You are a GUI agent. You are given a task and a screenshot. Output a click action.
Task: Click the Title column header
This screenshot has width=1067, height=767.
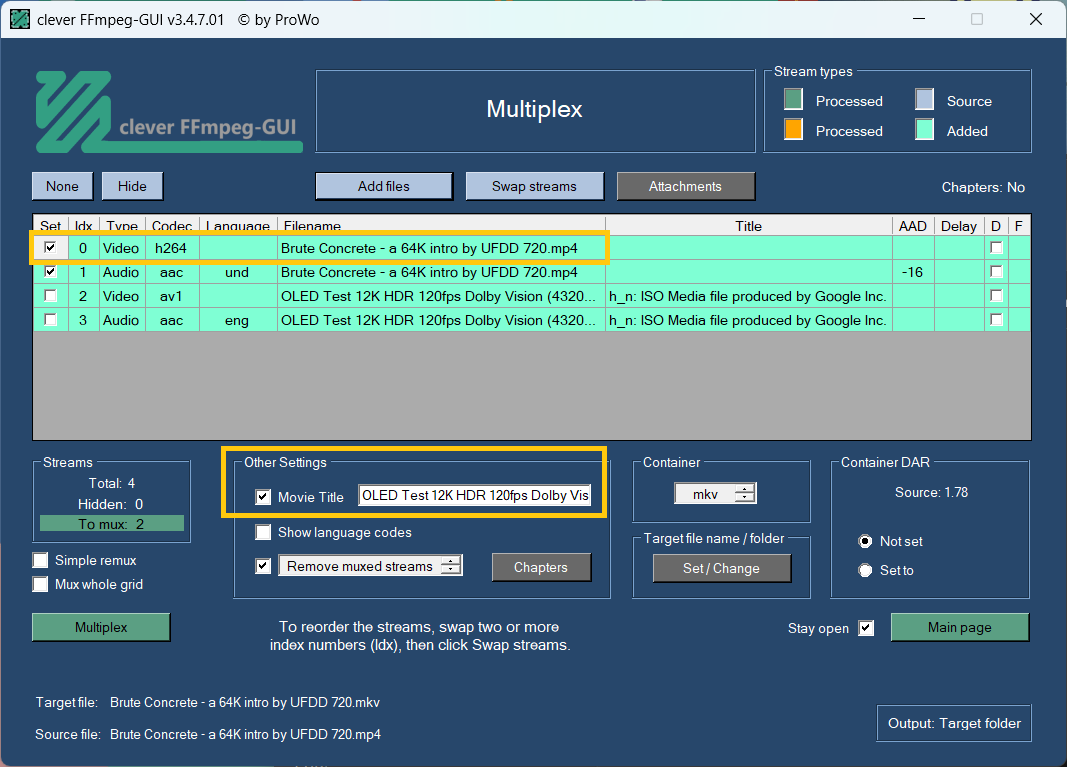click(749, 225)
